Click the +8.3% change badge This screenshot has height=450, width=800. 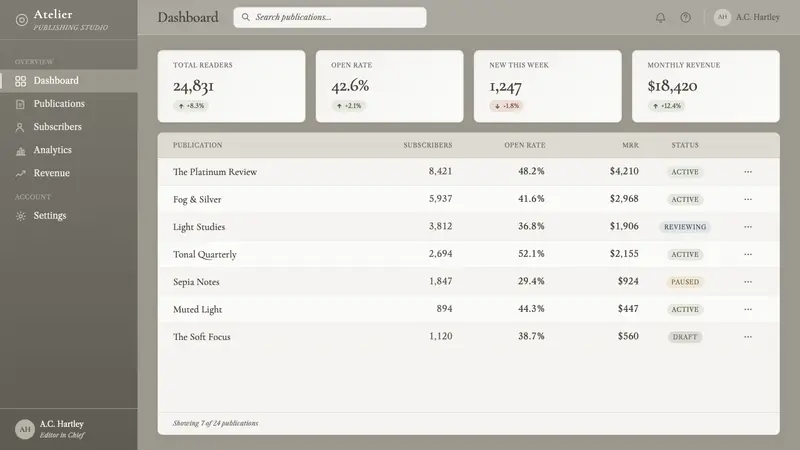pos(191,106)
